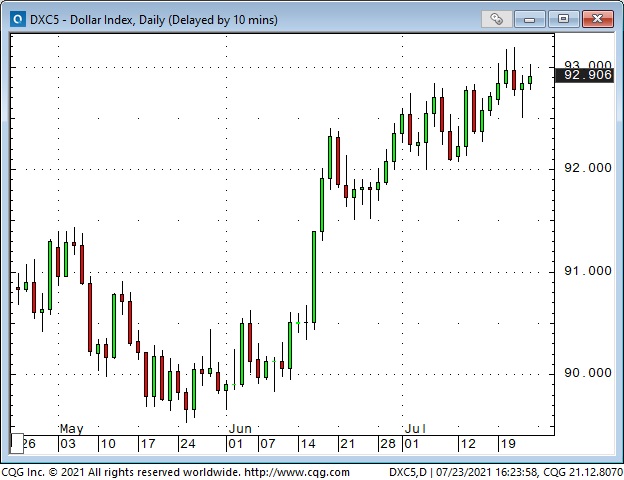The width and height of the screenshot is (624, 480).
Task: Click the 19 date label on time axis
Action: pyautogui.click(x=508, y=444)
